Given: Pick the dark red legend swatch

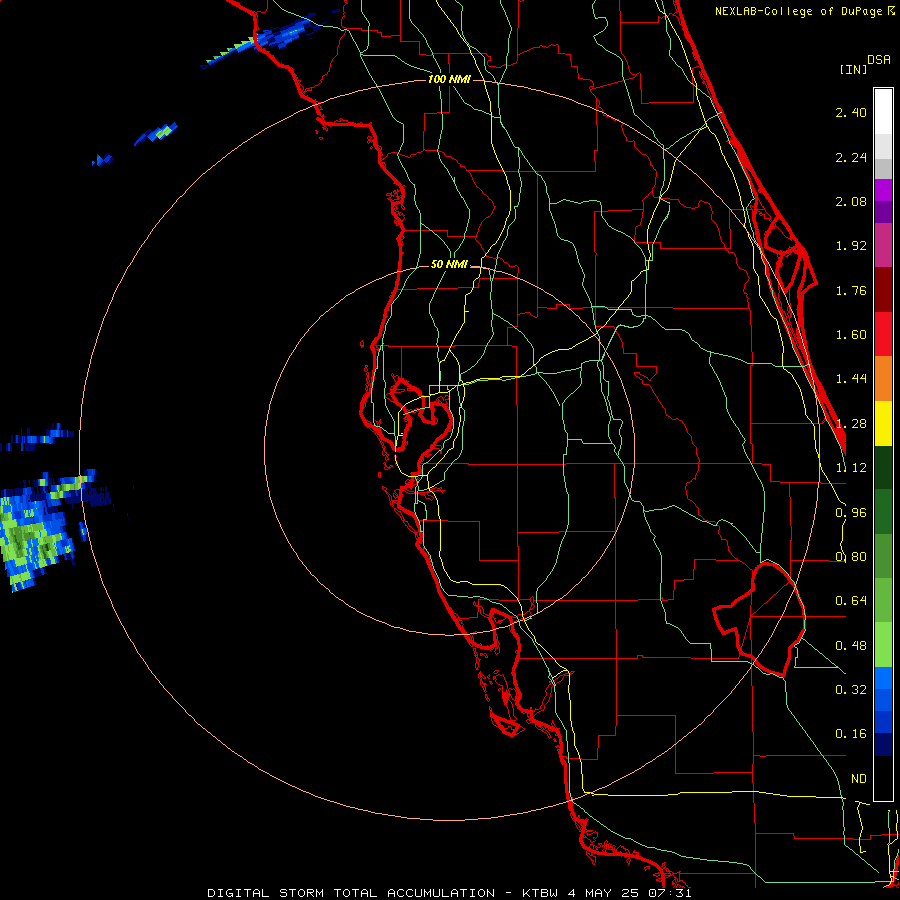Looking at the screenshot, I should pyautogui.click(x=883, y=289).
